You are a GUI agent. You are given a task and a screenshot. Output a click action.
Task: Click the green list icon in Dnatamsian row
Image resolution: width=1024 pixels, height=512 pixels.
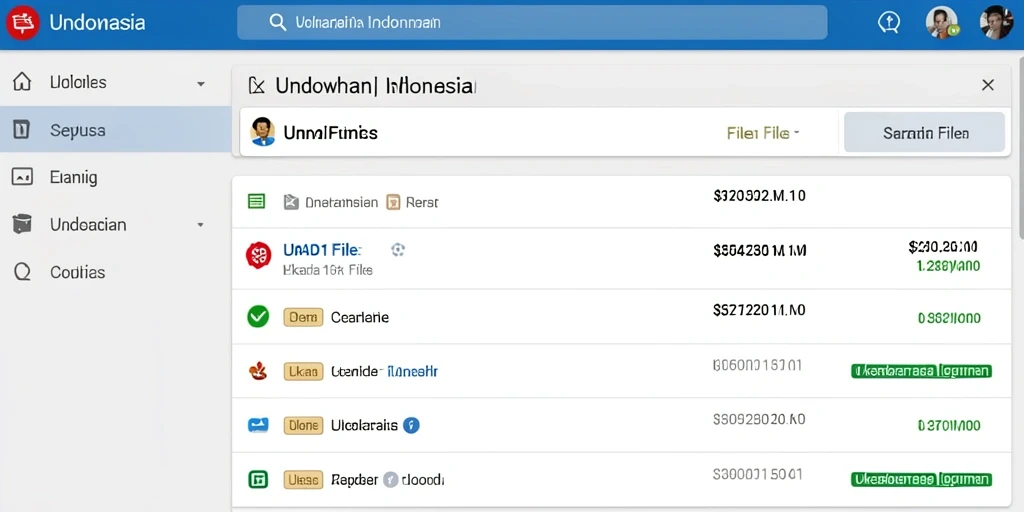tap(257, 202)
